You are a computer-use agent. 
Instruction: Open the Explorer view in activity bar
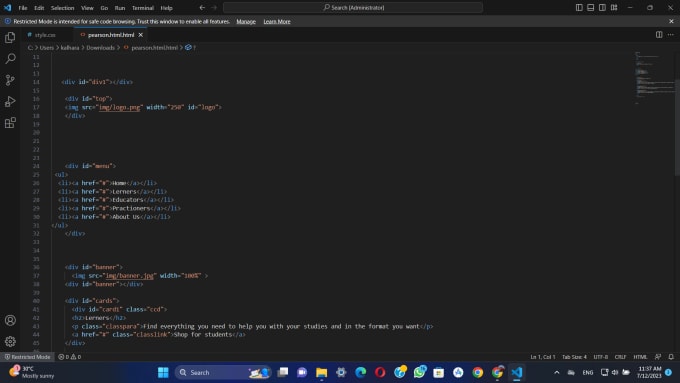tap(10, 38)
